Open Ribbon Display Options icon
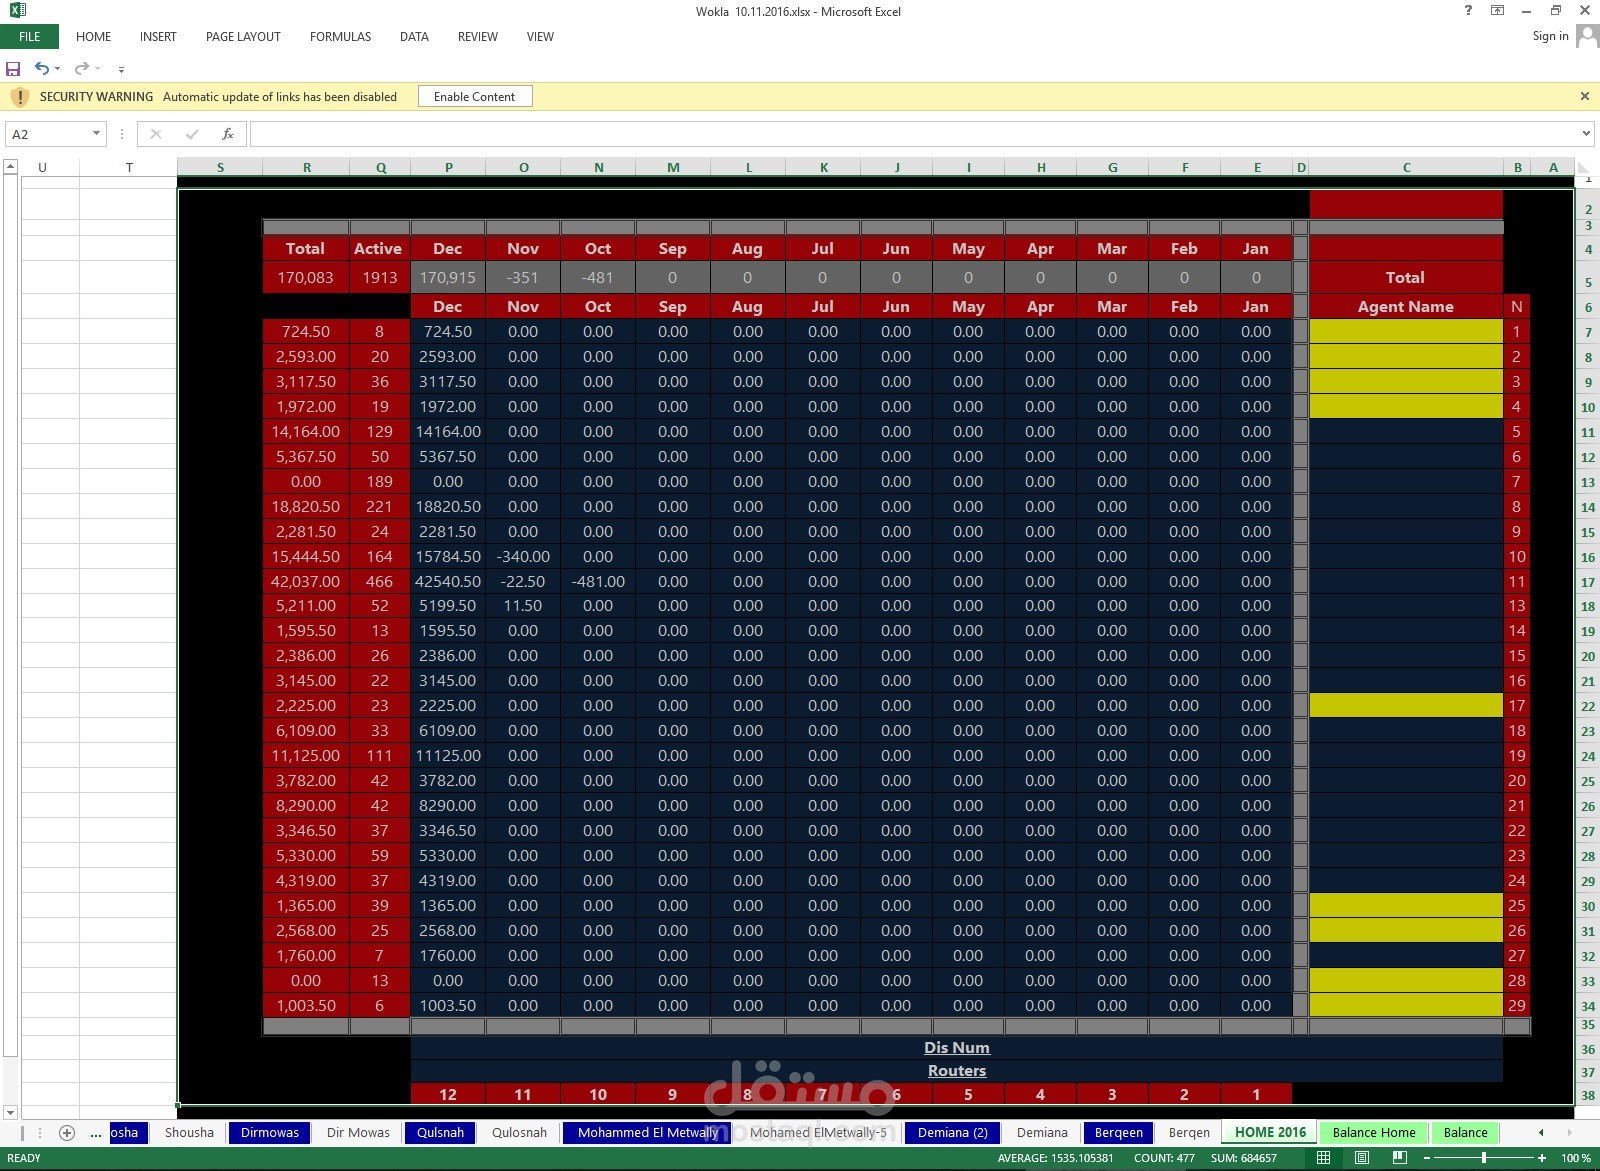The image size is (1600, 1171). (x=1497, y=11)
